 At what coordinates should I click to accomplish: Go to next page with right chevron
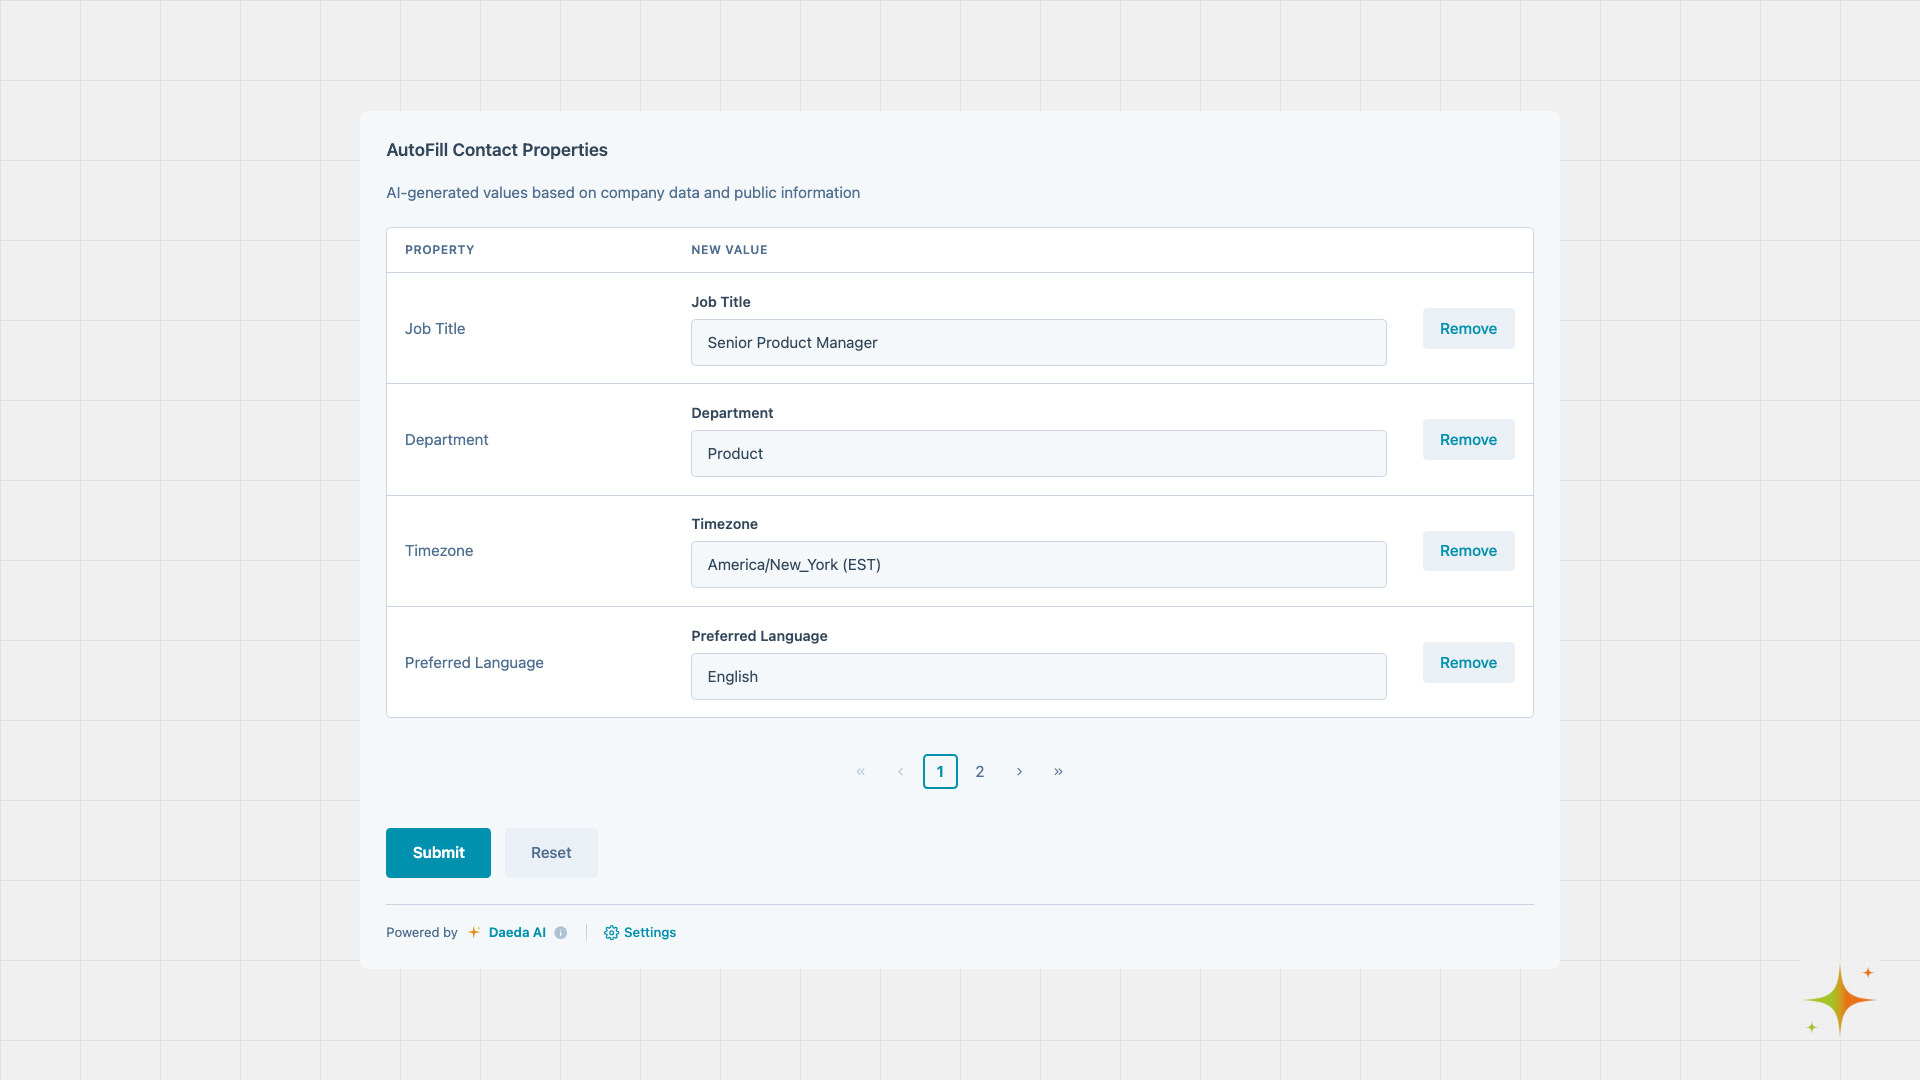tap(1020, 771)
